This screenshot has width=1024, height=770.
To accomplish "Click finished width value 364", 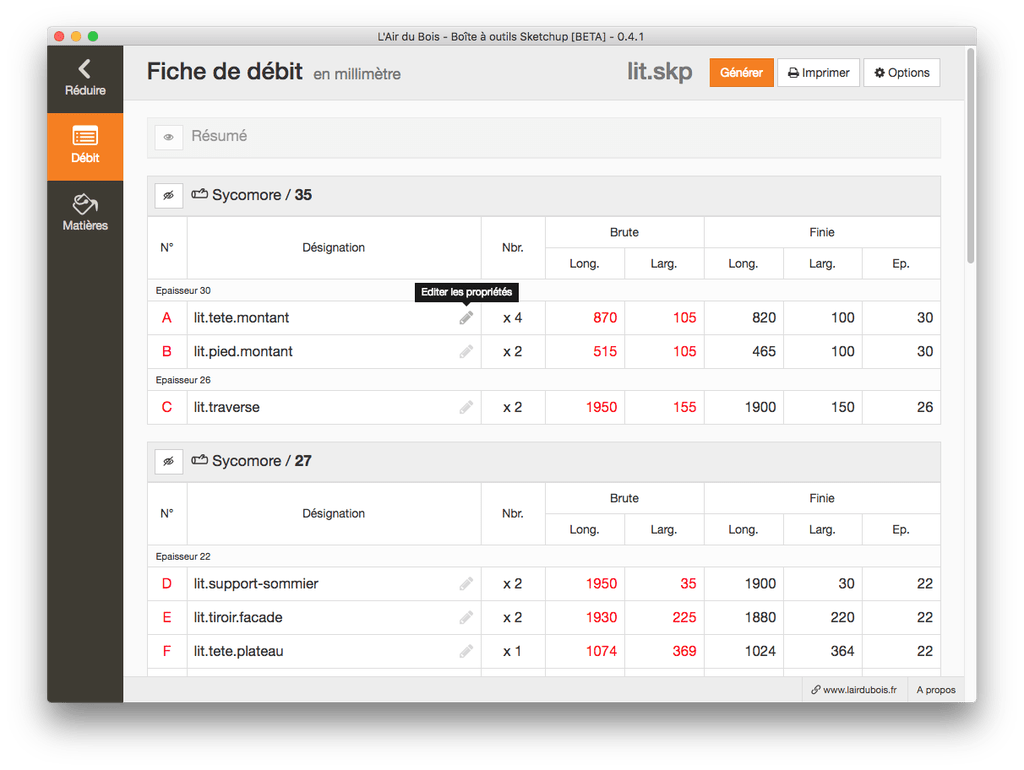I will tap(842, 651).
